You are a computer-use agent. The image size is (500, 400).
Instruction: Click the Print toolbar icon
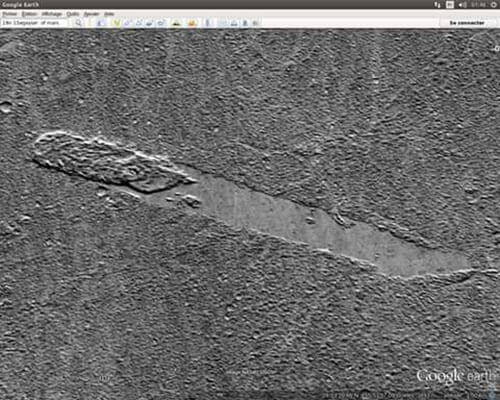(x=245, y=23)
